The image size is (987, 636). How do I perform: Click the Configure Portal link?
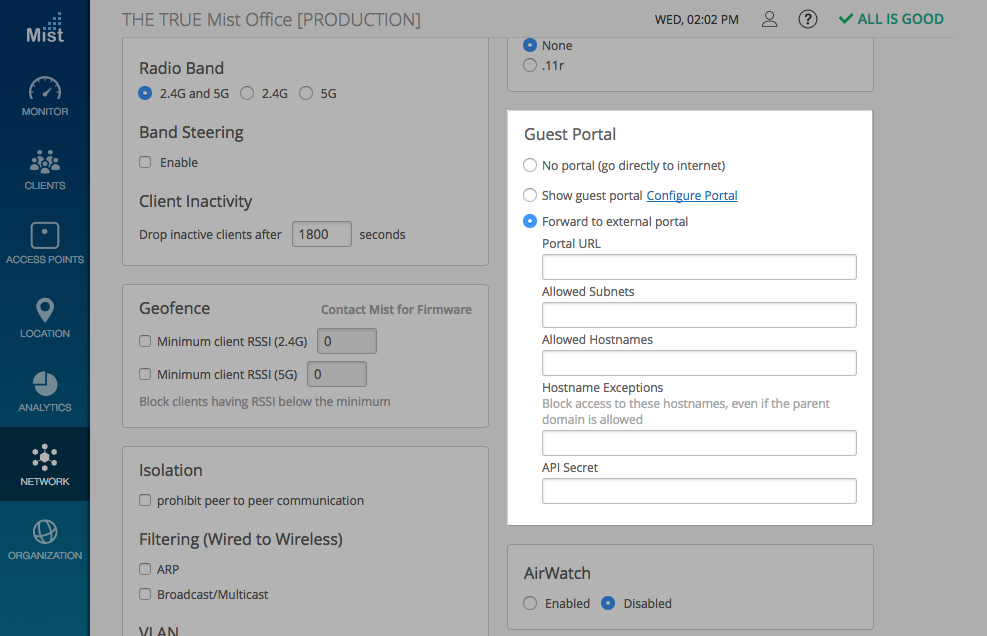pyautogui.click(x=692, y=195)
